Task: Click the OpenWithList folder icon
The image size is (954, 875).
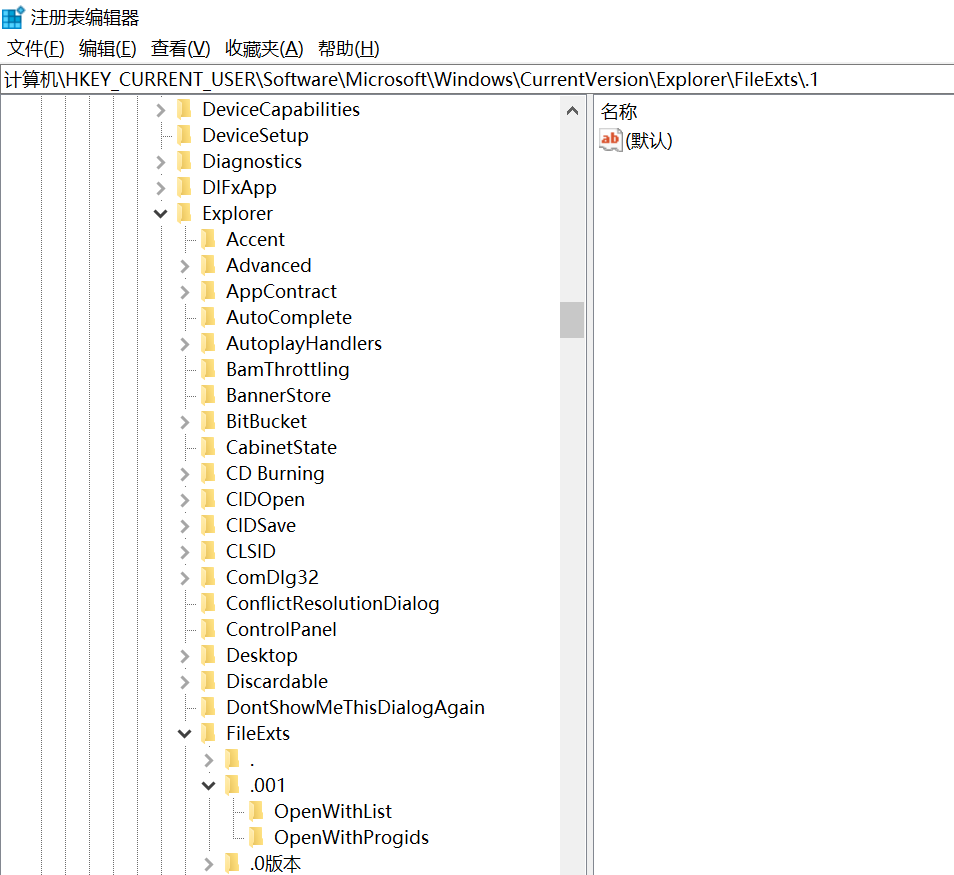Action: pos(257,811)
